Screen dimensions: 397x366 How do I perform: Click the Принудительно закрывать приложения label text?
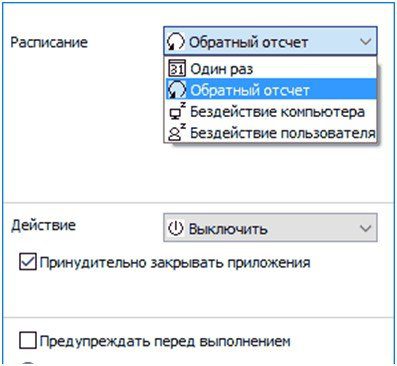click(175, 263)
